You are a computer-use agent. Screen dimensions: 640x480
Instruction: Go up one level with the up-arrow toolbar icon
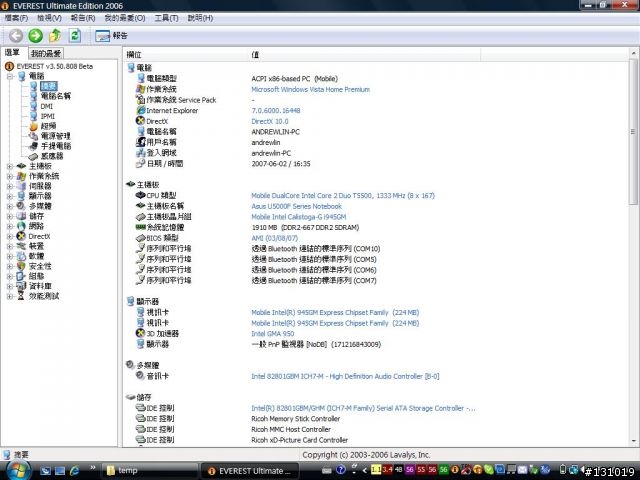[x=55, y=36]
